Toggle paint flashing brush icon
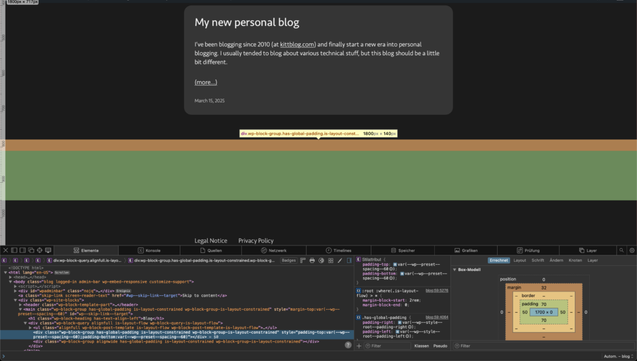The image size is (637, 361). click(x=340, y=260)
